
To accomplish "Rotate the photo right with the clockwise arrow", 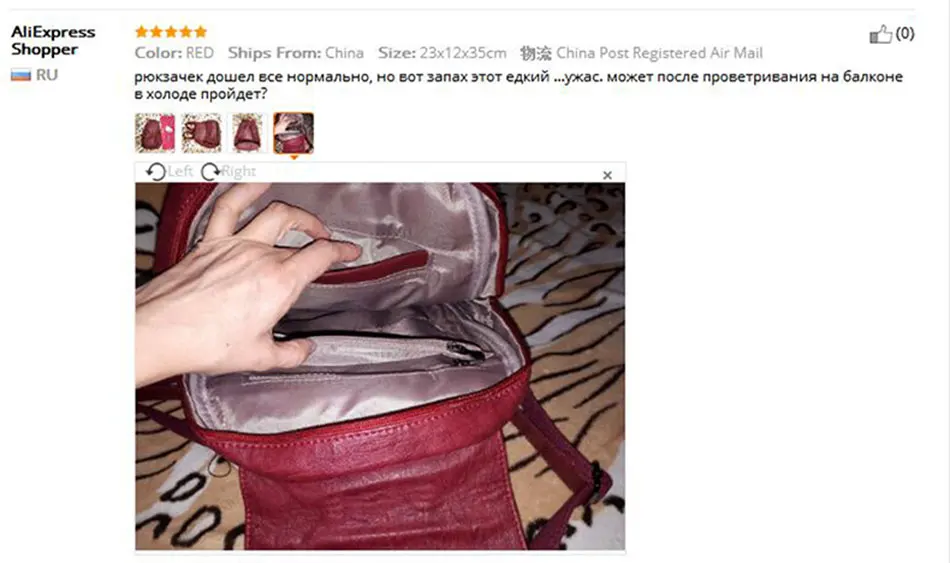I will [210, 172].
